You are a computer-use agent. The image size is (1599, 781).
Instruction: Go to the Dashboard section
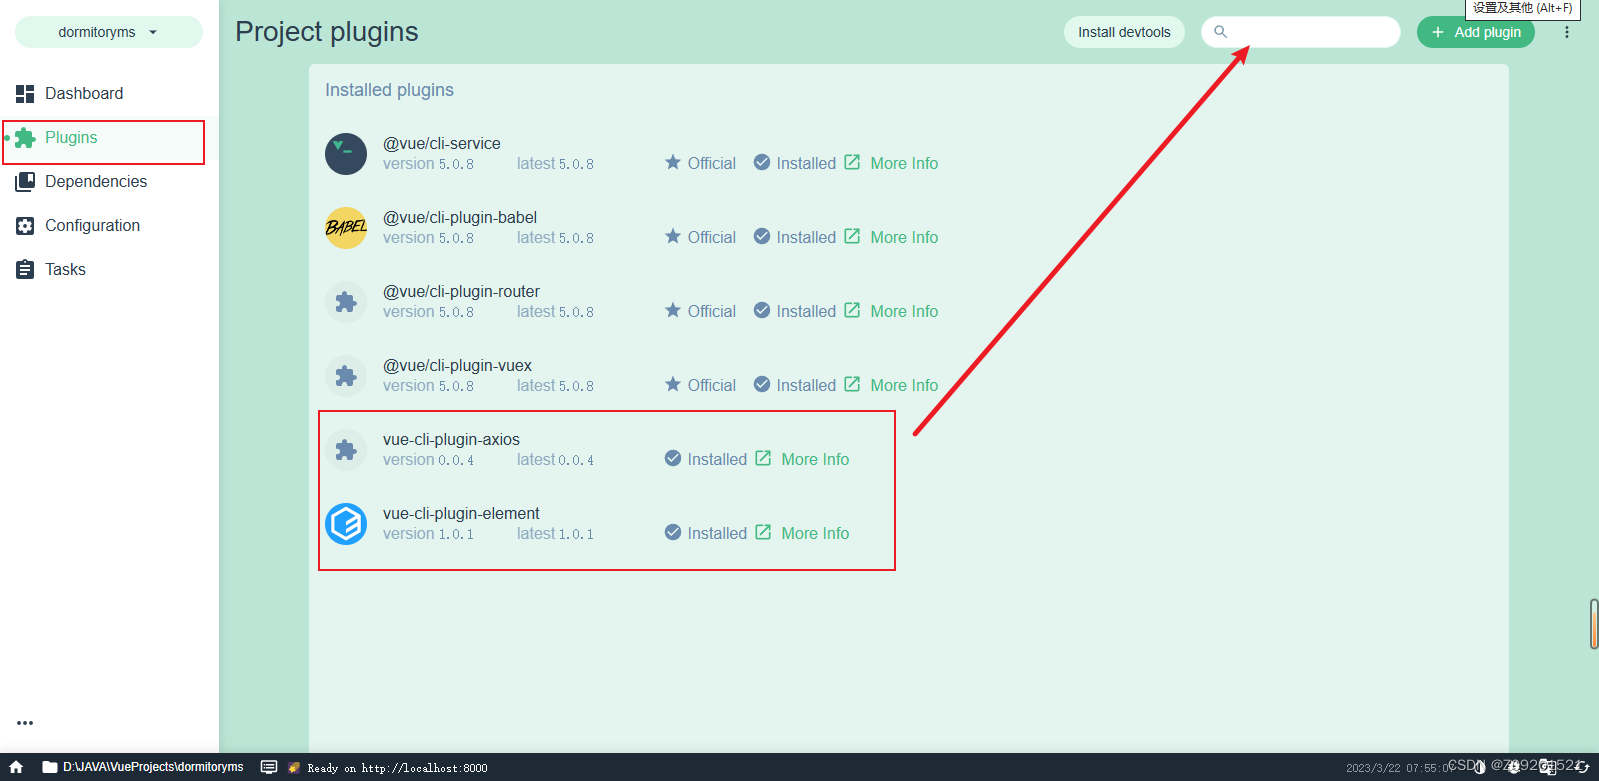[x=109, y=93]
